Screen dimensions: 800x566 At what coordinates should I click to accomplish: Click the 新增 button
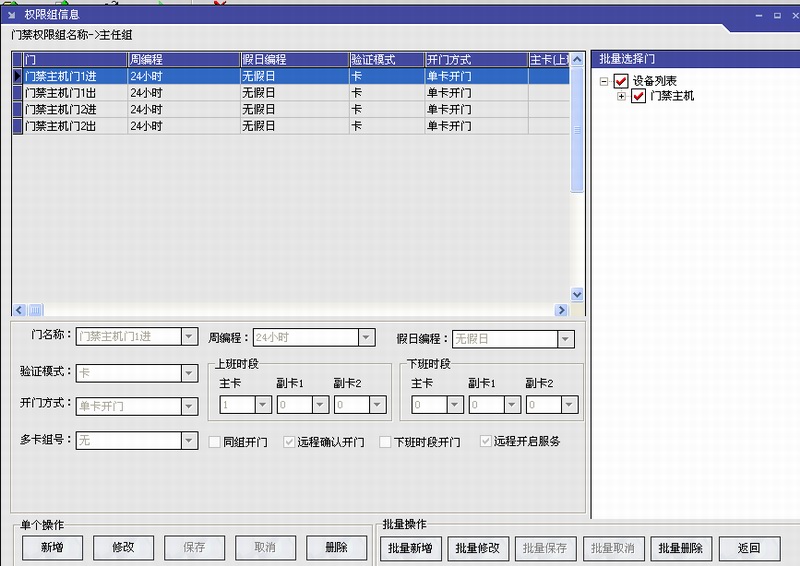coord(53,547)
